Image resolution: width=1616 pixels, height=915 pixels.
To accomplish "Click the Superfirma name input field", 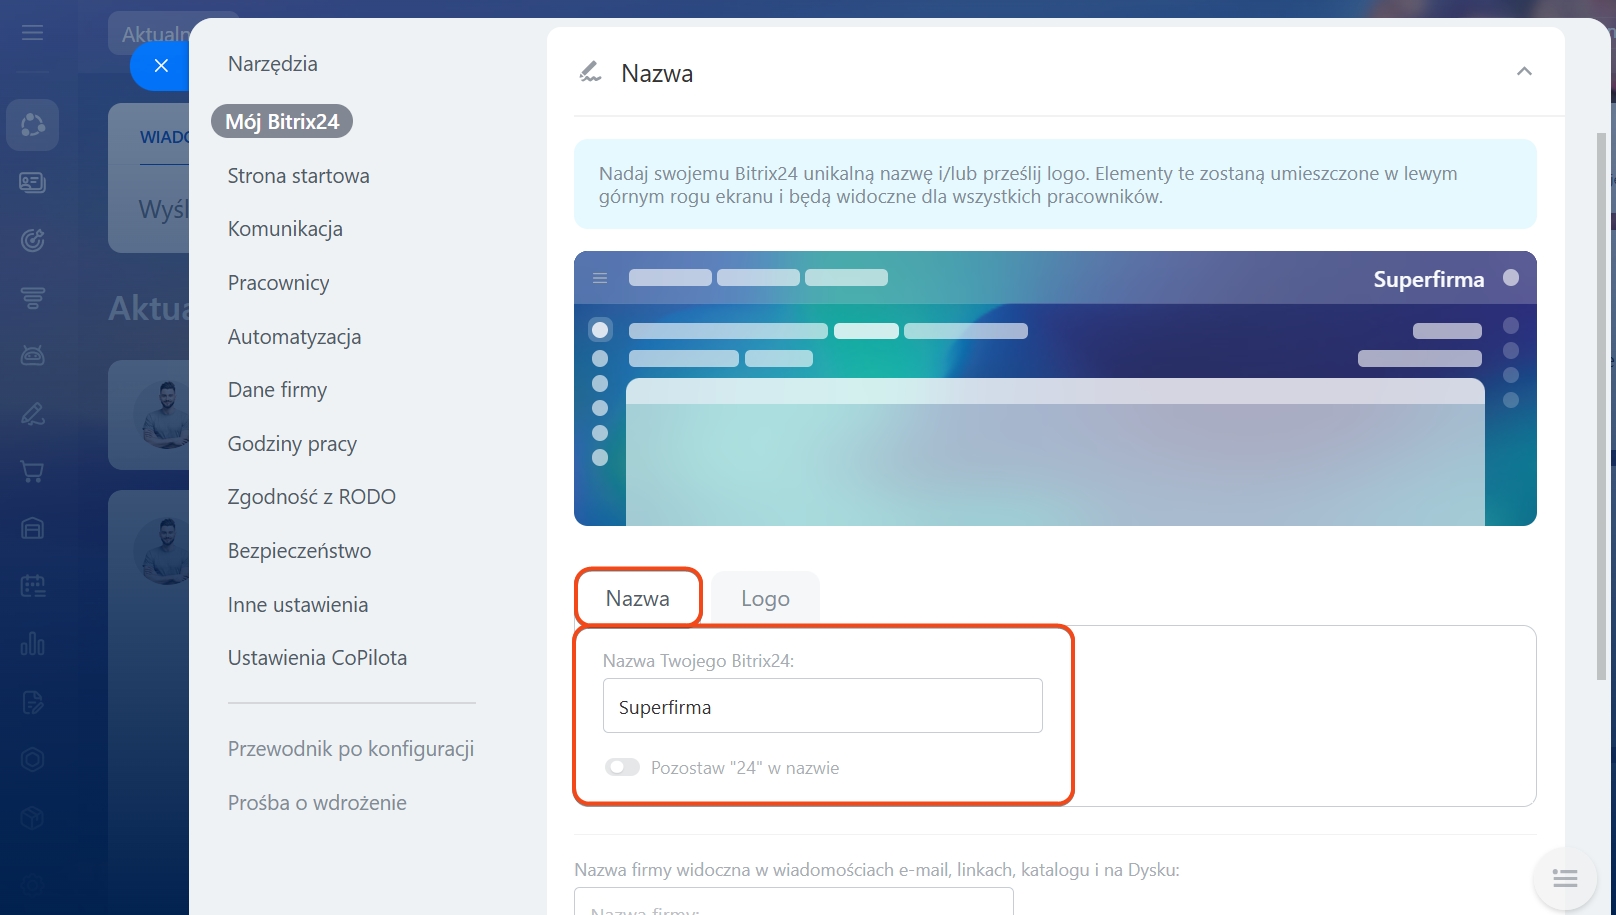I will click(823, 706).
